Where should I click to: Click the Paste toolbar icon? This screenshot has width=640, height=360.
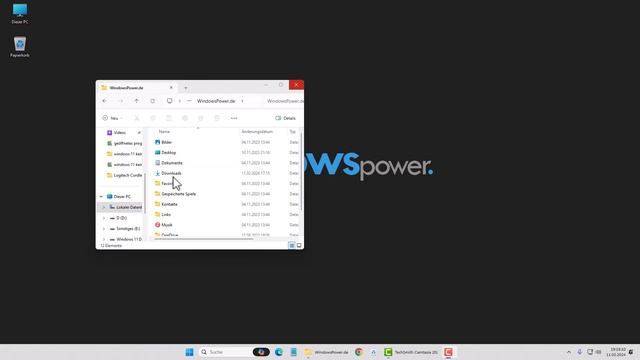(x=169, y=118)
